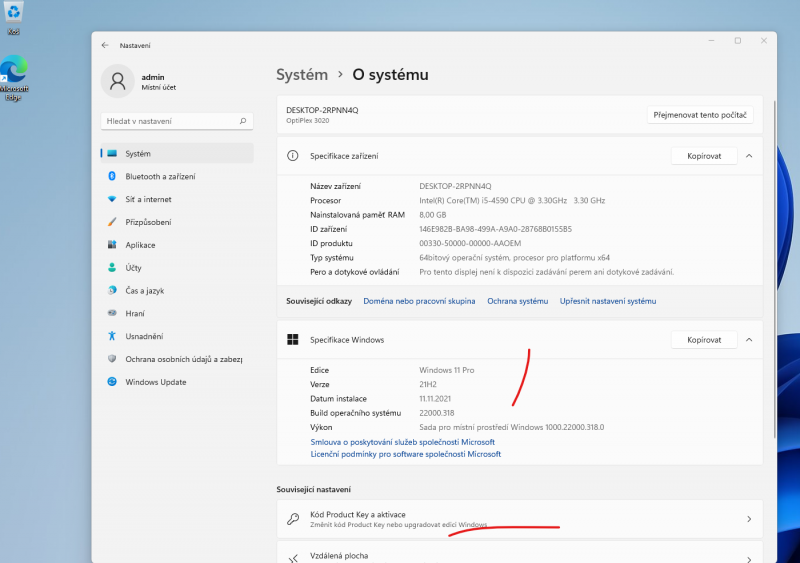
Task: Go back using the arrow in Nastavení
Action: pyautogui.click(x=105, y=45)
